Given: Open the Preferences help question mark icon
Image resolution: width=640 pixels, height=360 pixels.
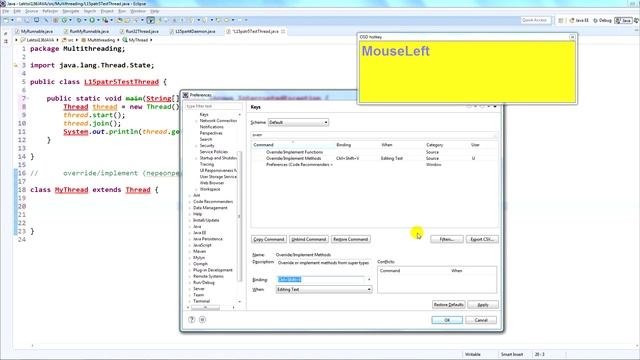Looking at the screenshot, I should 192,320.
